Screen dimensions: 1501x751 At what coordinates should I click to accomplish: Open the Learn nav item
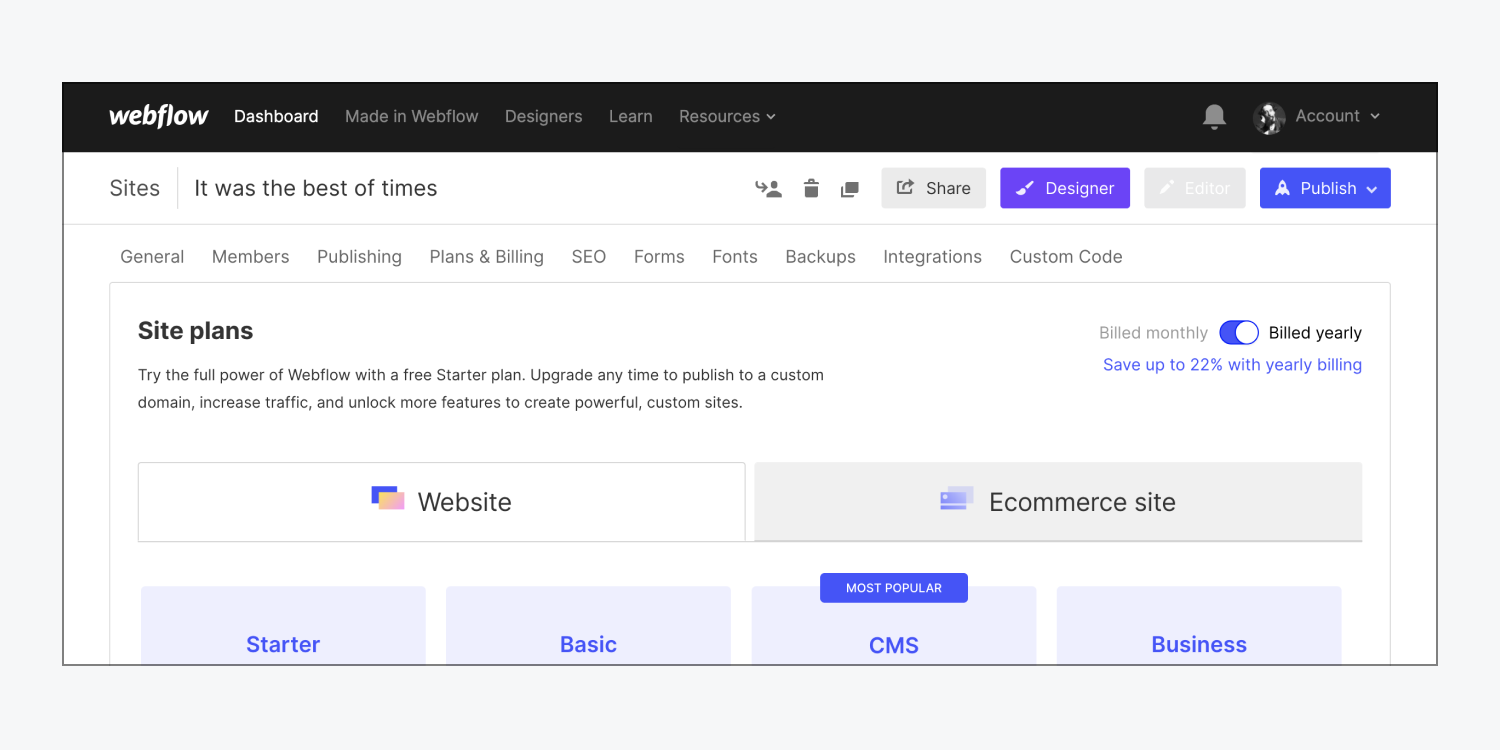tap(631, 117)
